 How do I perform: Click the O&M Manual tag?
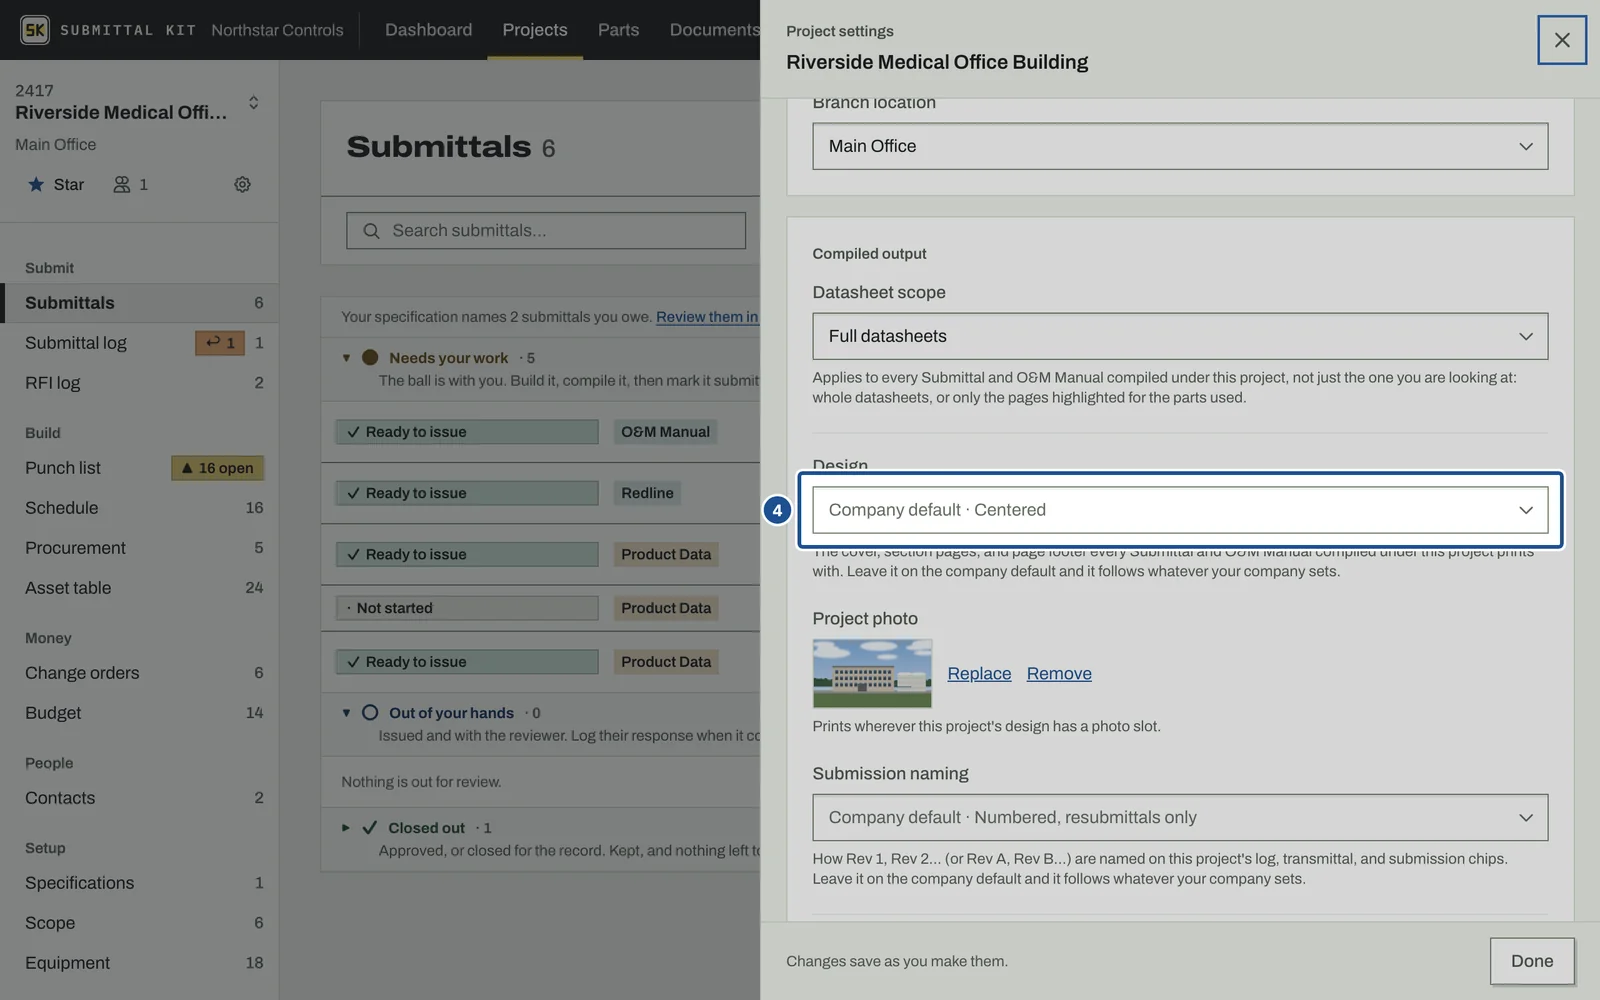point(665,432)
